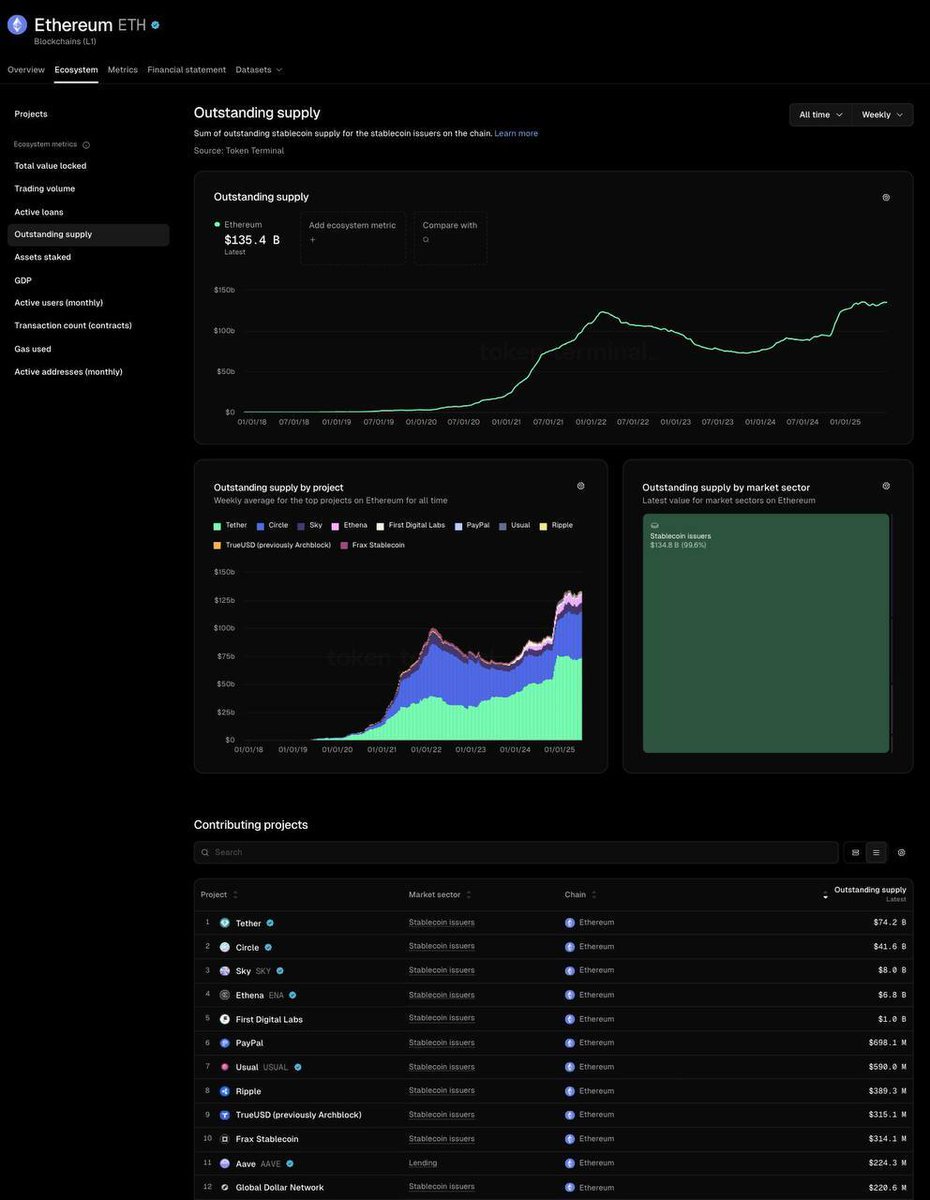Image resolution: width=930 pixels, height=1200 pixels.
Task: Click the TrueUSD legend color swatch
Action: (x=217, y=545)
